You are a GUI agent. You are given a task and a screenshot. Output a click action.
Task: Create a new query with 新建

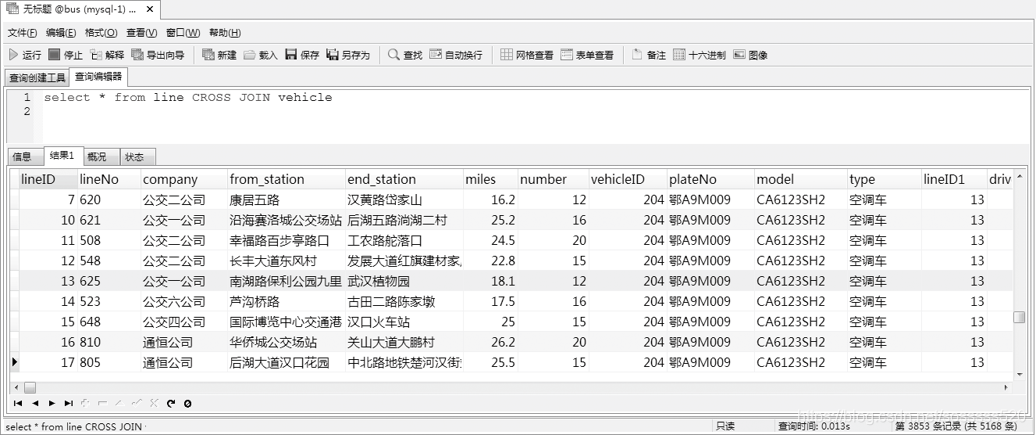(x=219, y=55)
